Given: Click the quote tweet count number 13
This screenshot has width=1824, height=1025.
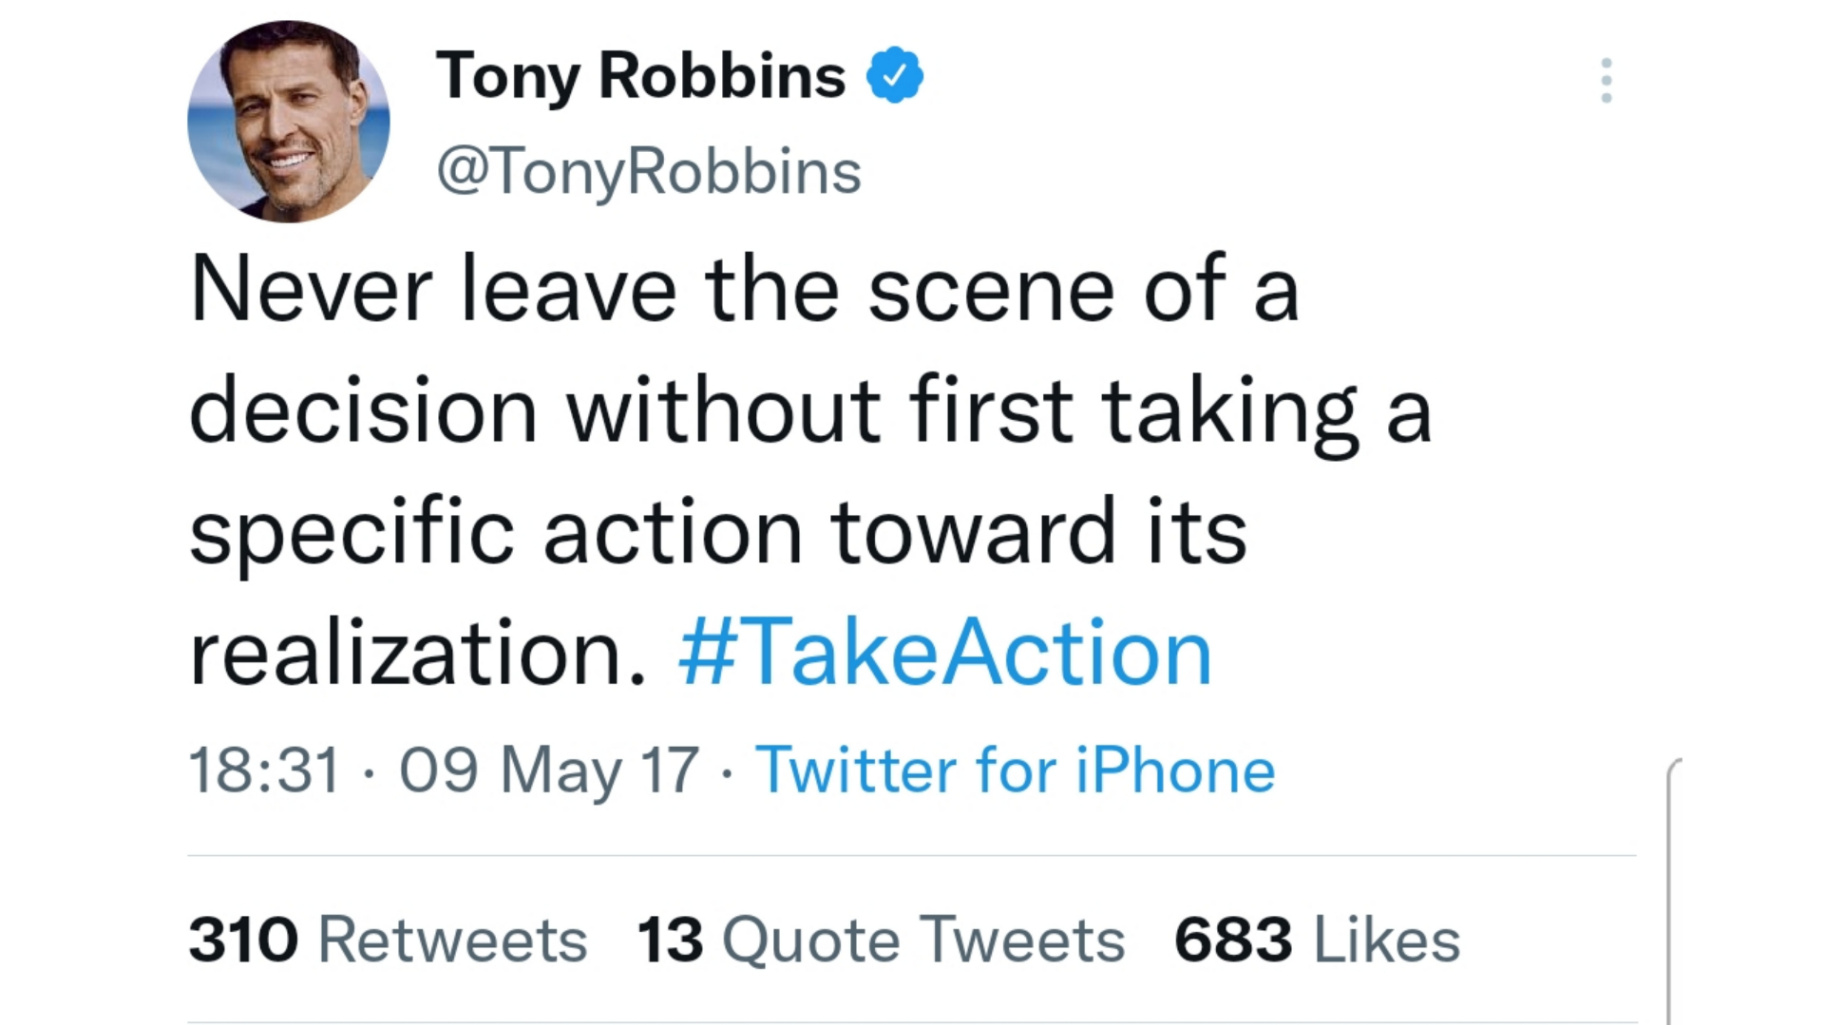Looking at the screenshot, I should coord(670,940).
